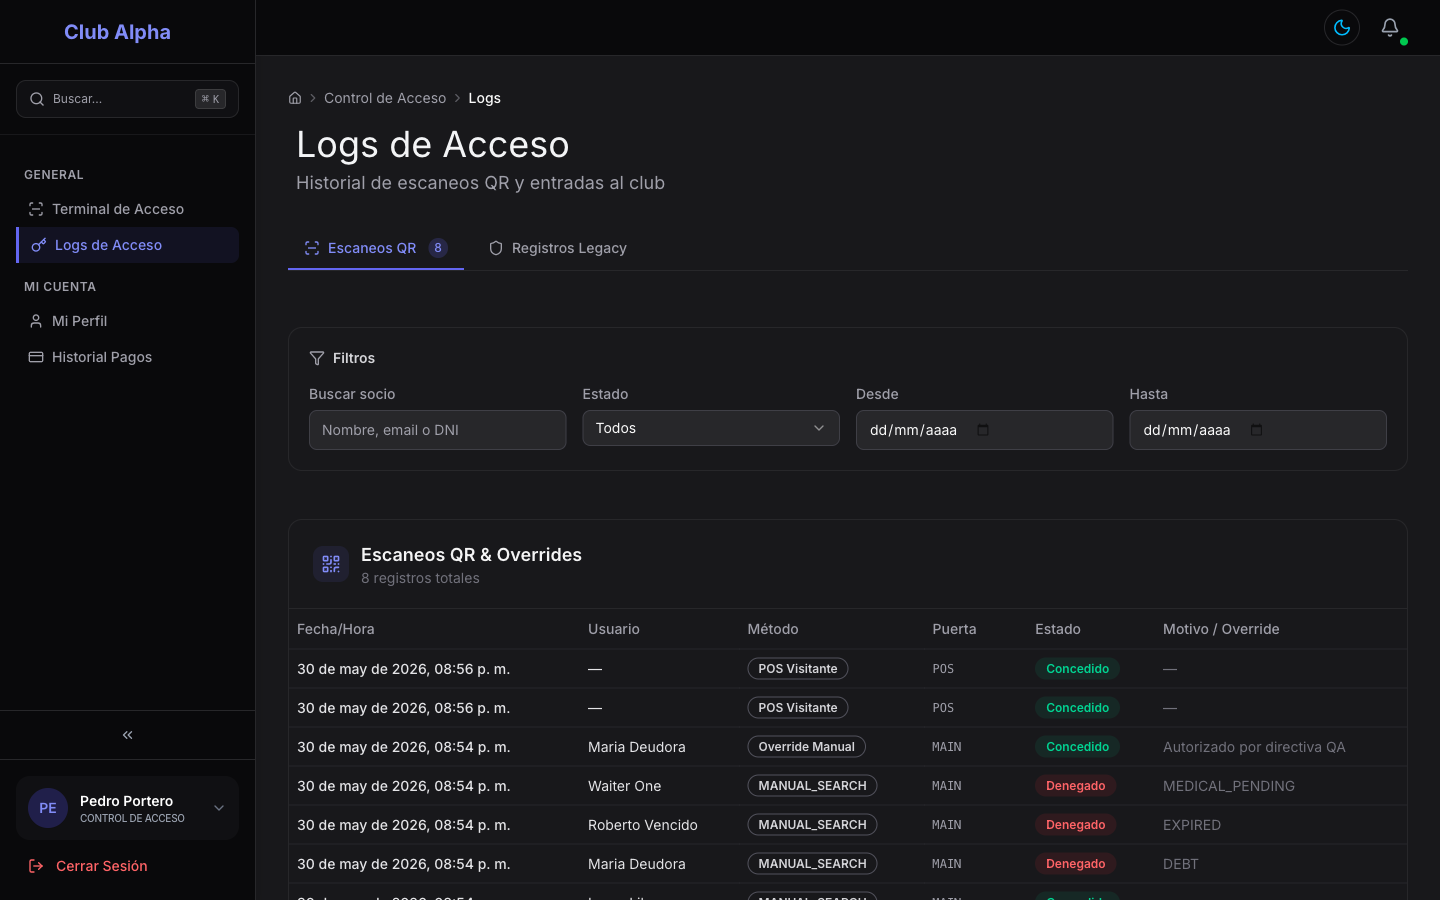The width and height of the screenshot is (1440, 900).
Task: Click the Motivo / Override column header
Action: 1221,629
